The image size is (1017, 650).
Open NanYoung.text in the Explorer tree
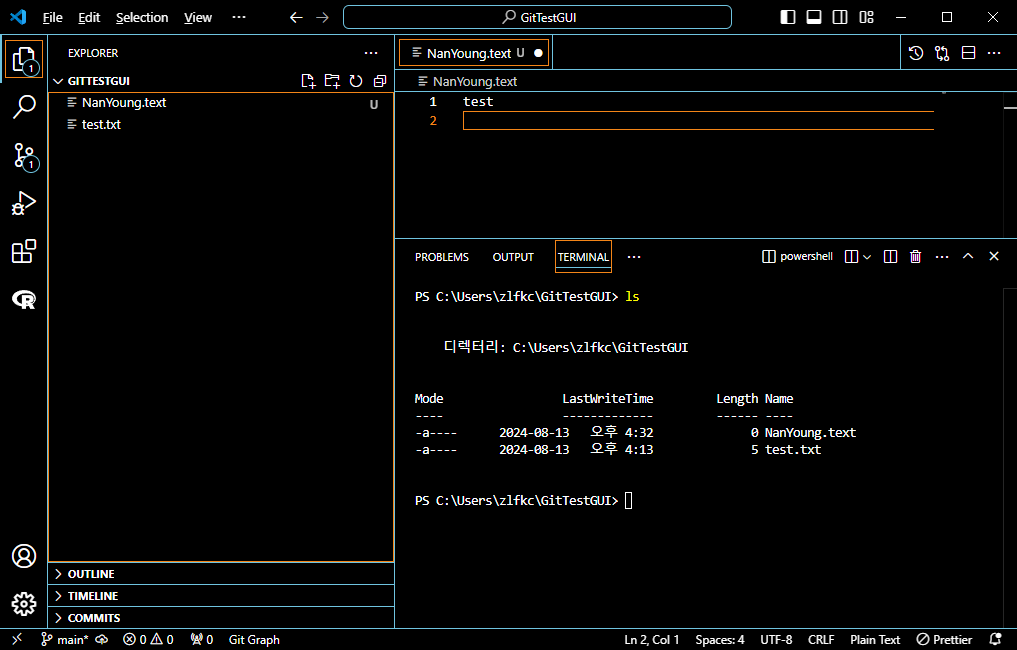(x=221, y=102)
